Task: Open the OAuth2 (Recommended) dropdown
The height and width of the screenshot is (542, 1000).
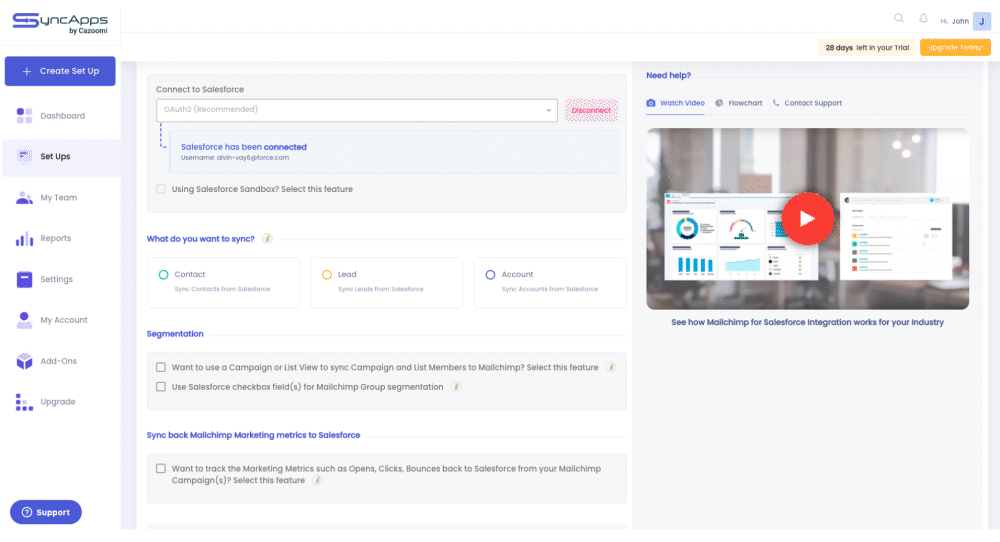Action: click(357, 110)
